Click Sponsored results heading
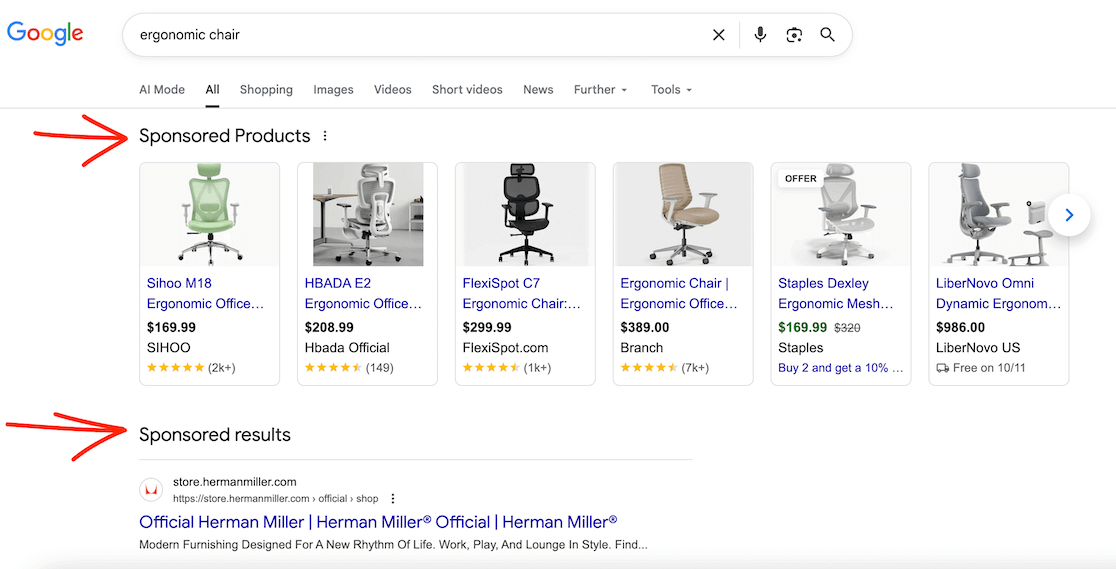The height and width of the screenshot is (569, 1116). pos(215,435)
